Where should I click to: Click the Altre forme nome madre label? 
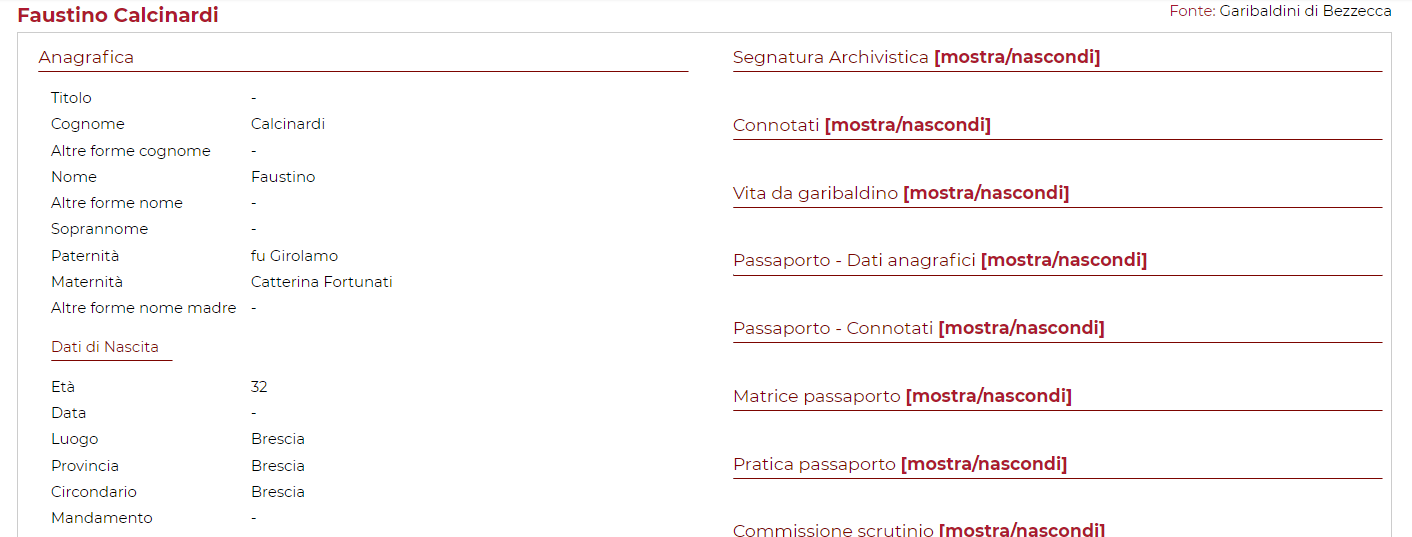tap(143, 308)
